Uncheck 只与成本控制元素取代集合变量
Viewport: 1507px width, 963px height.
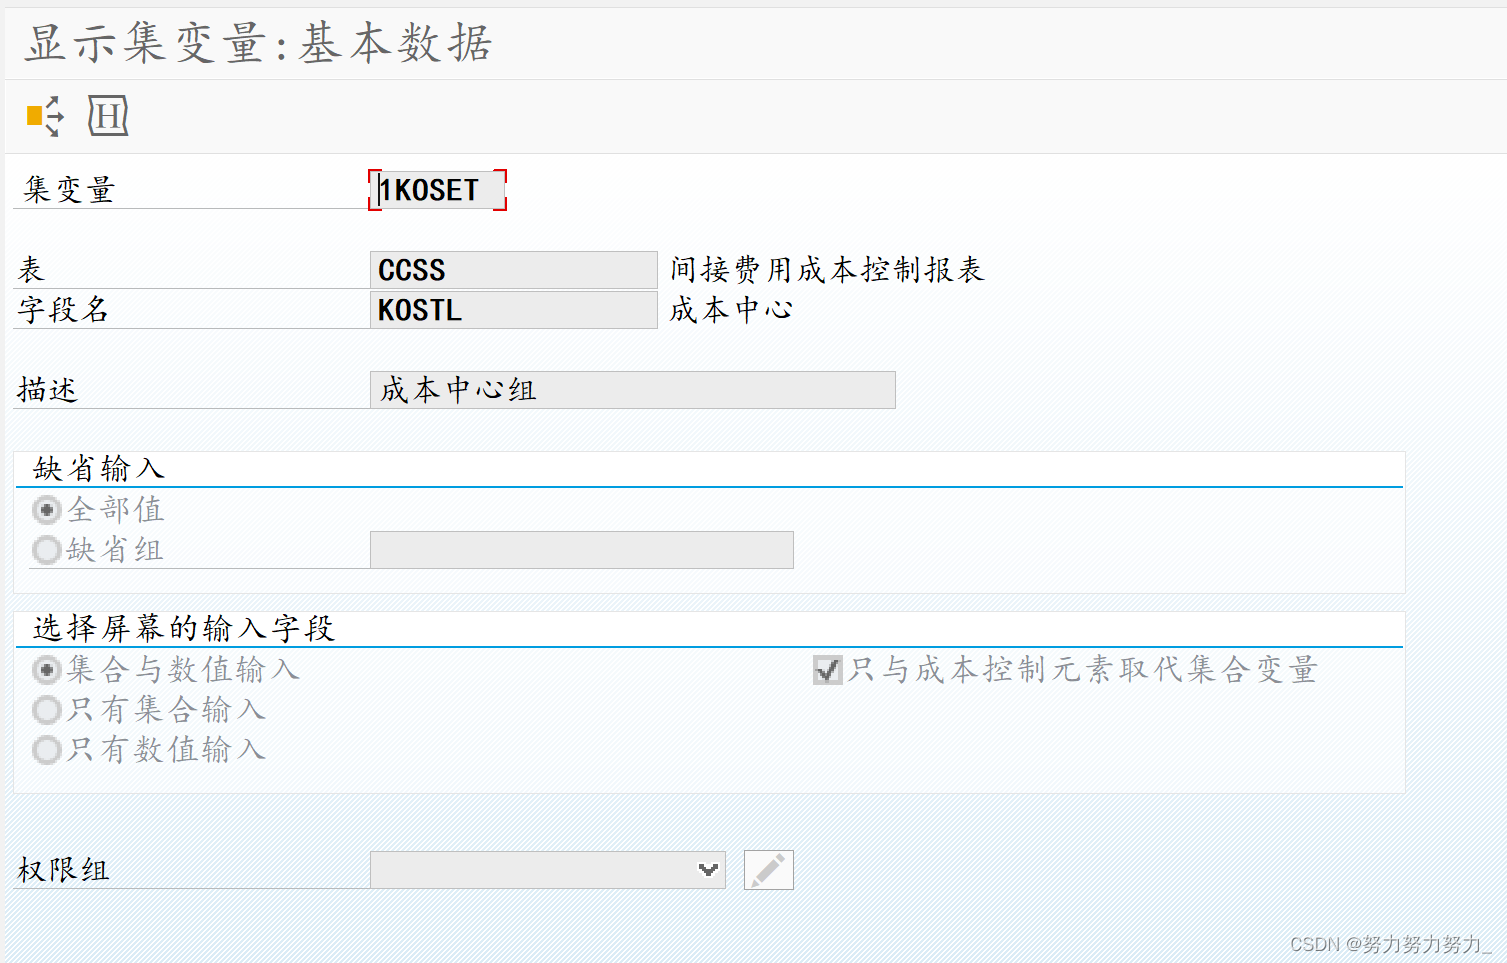826,670
